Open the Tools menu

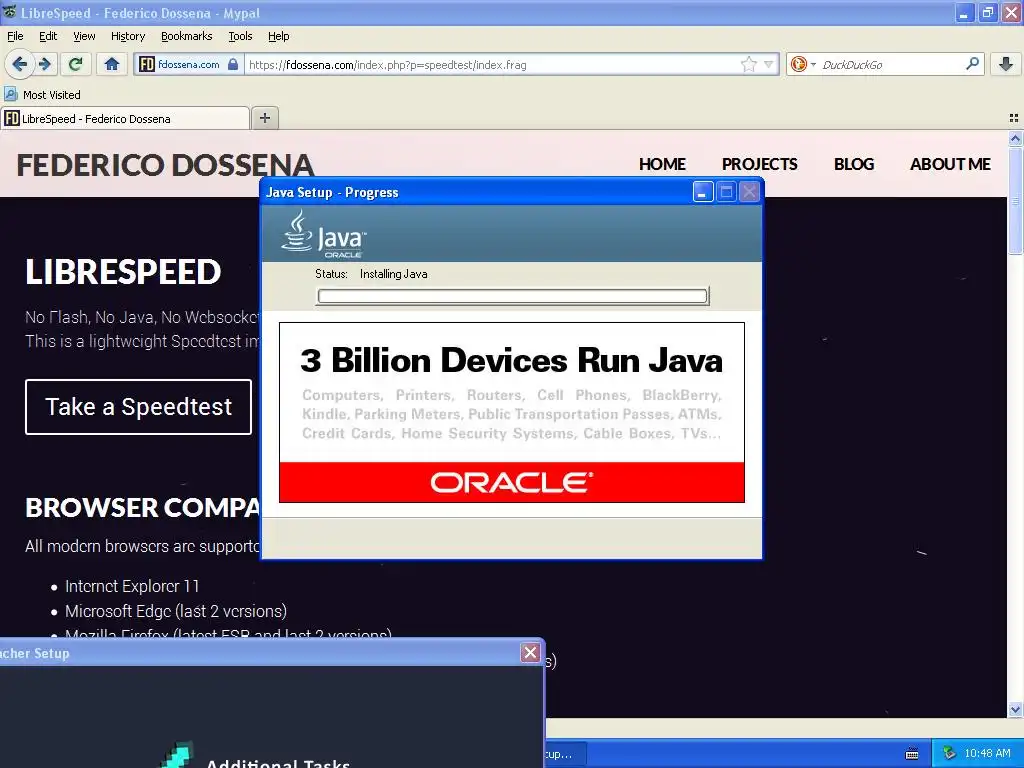tap(240, 36)
